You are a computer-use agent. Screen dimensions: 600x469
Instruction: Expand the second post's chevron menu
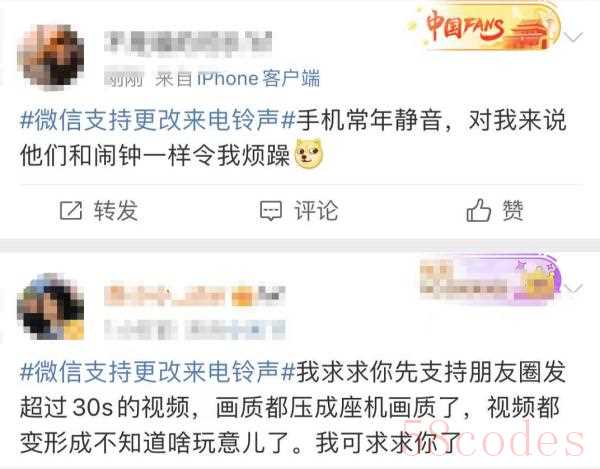click(x=573, y=288)
